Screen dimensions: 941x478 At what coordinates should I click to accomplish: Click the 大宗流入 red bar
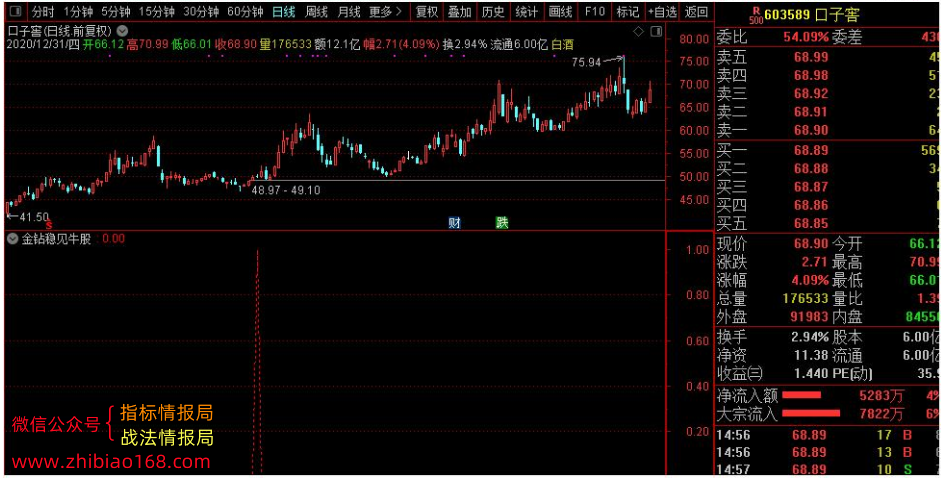click(811, 413)
